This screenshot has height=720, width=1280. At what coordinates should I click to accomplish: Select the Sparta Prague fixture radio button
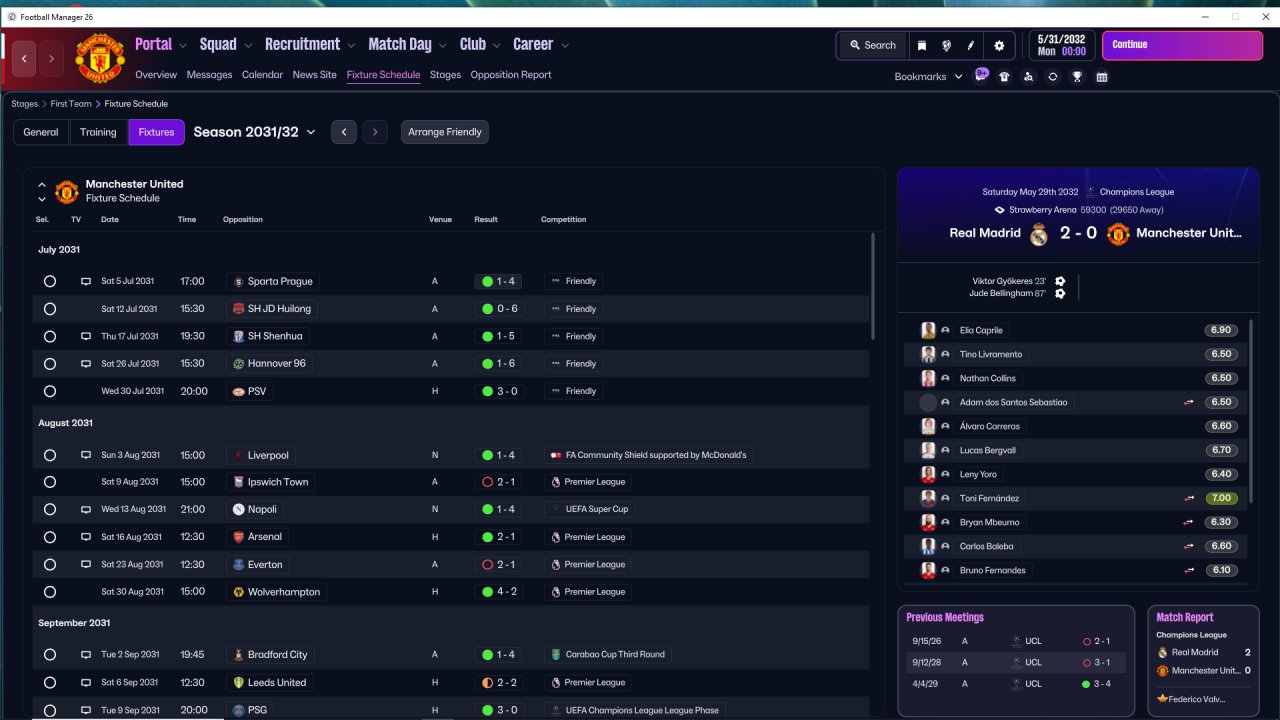coord(50,282)
